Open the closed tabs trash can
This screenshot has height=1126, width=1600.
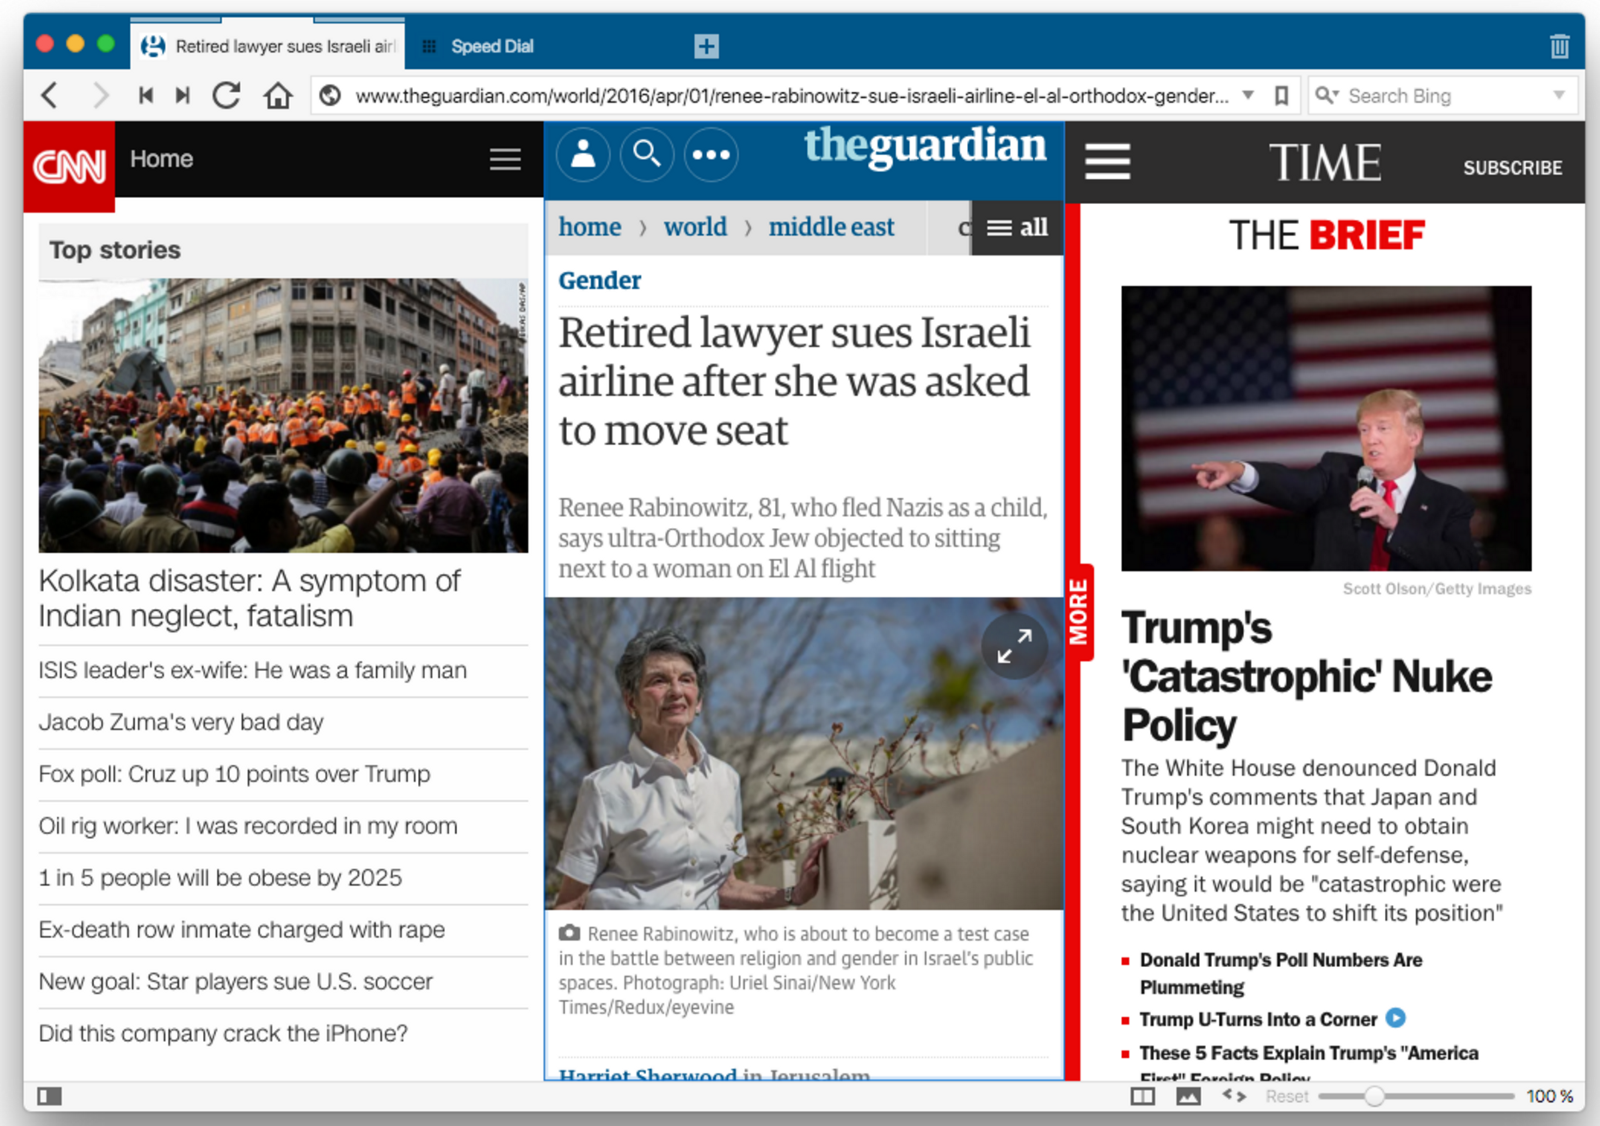(x=1559, y=46)
